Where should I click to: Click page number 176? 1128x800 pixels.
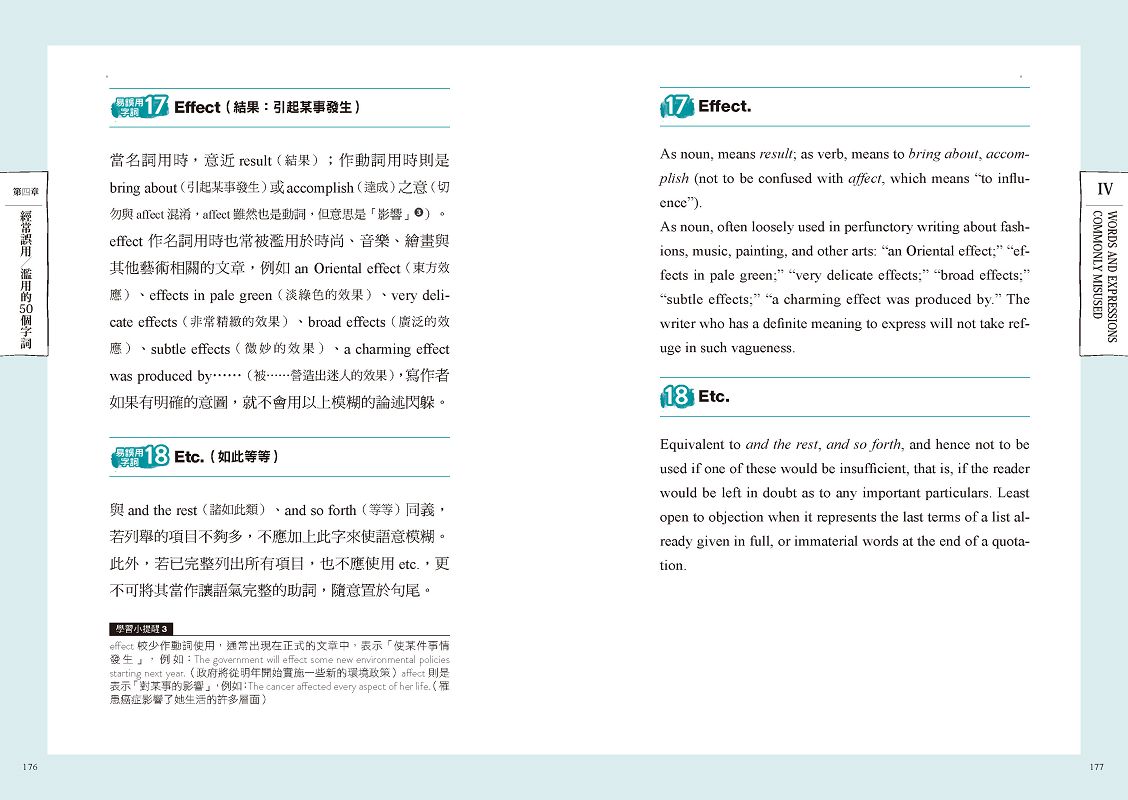tap(29, 767)
